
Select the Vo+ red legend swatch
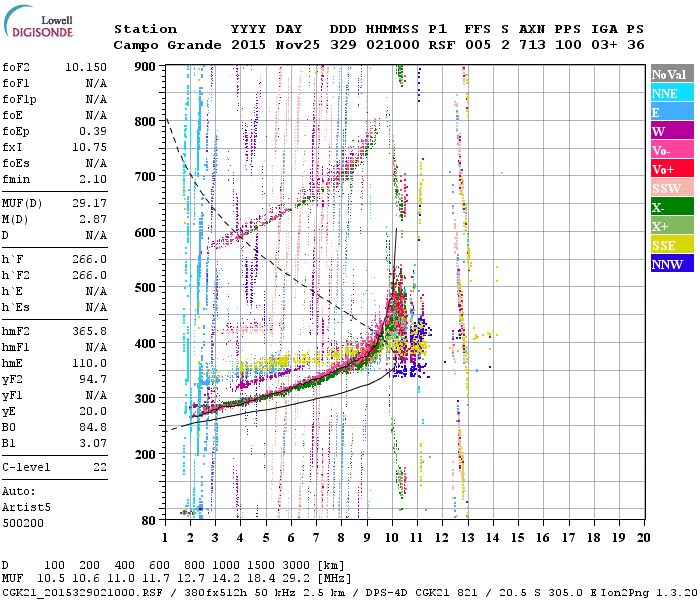tap(672, 169)
